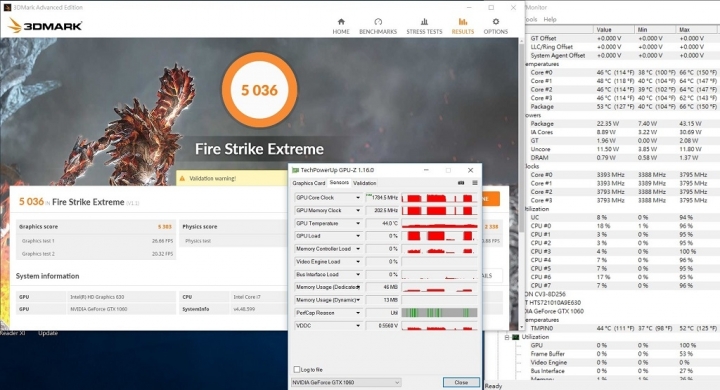Click the Intel(R) HD Graphics 630 entry
The height and width of the screenshot is (390, 720).
click(97, 297)
